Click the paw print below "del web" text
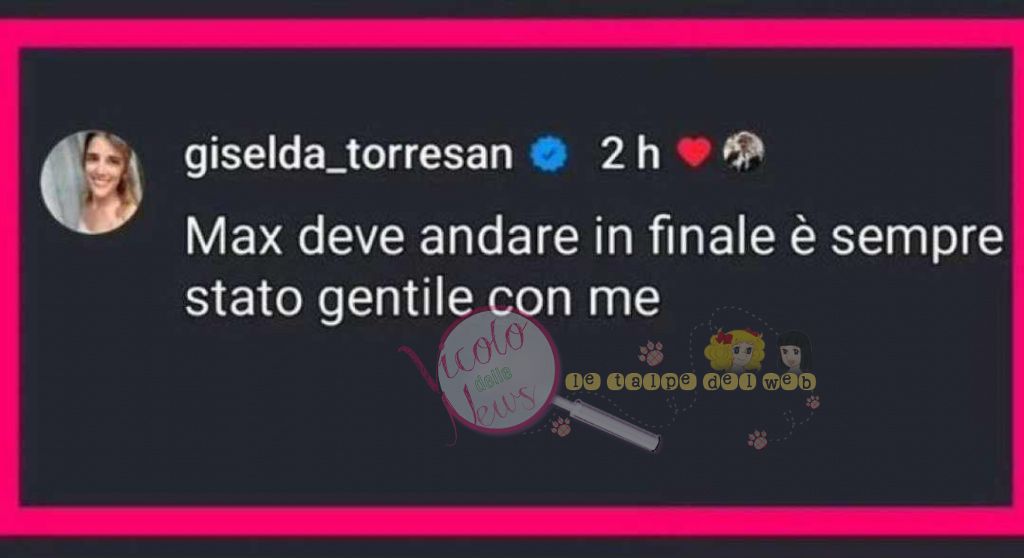The image size is (1024, 558). coord(758,439)
